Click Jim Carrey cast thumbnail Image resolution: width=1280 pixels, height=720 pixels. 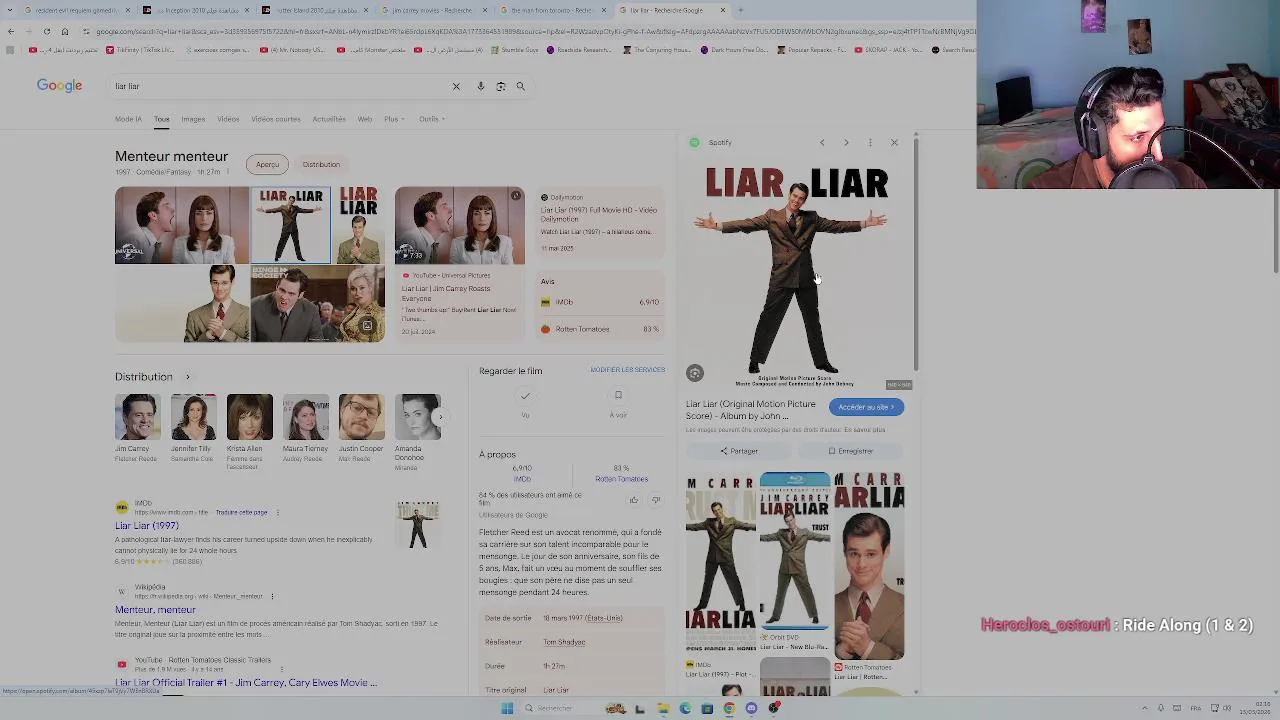[x=137, y=417]
